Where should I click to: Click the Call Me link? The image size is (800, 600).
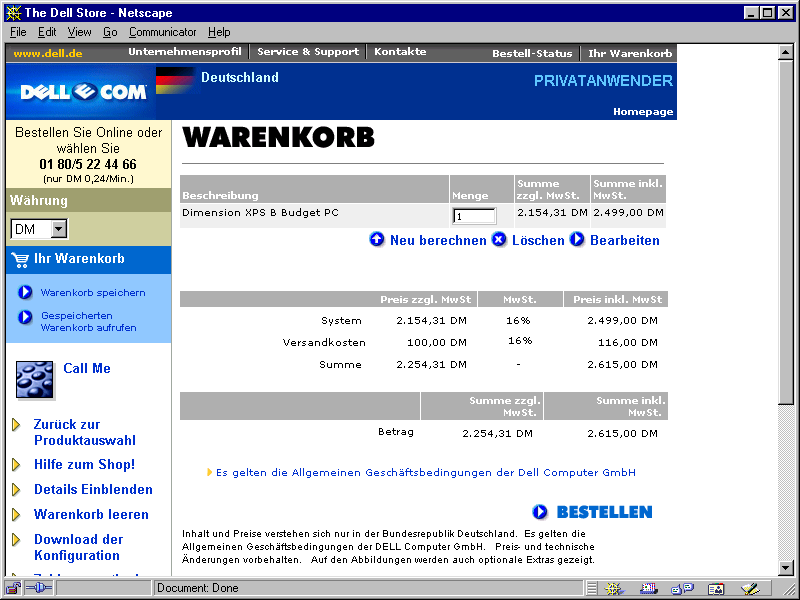pyautogui.click(x=87, y=368)
